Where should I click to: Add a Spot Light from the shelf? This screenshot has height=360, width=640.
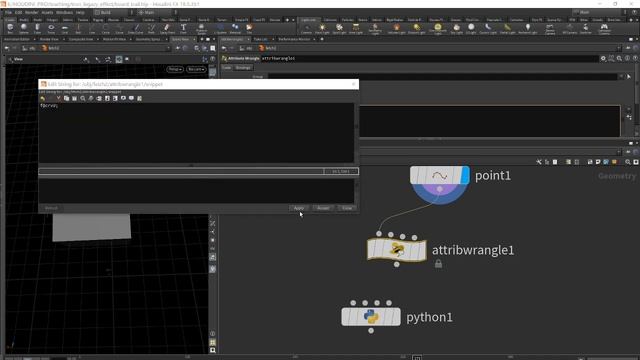[x=339, y=29]
